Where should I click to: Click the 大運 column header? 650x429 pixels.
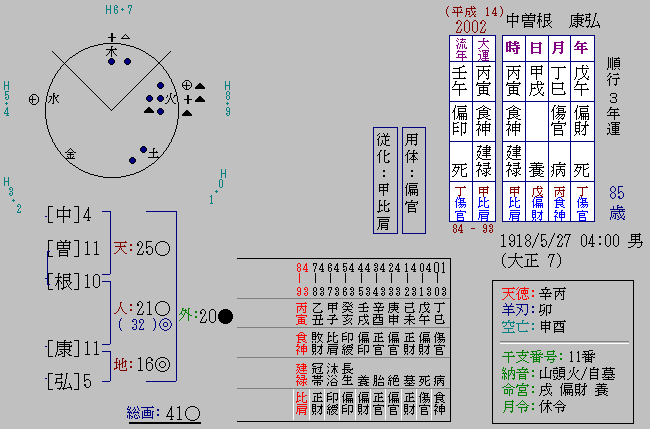pyautogui.click(x=484, y=48)
